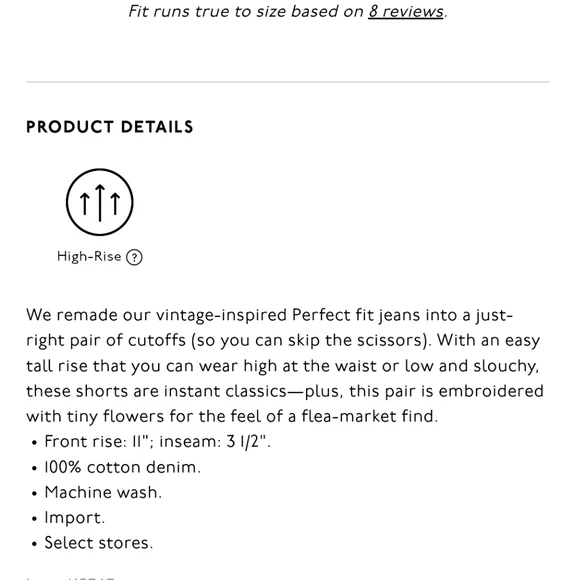Click the phrase 'Perfect fit jeans'
574x580 pixels.
(x=356, y=315)
